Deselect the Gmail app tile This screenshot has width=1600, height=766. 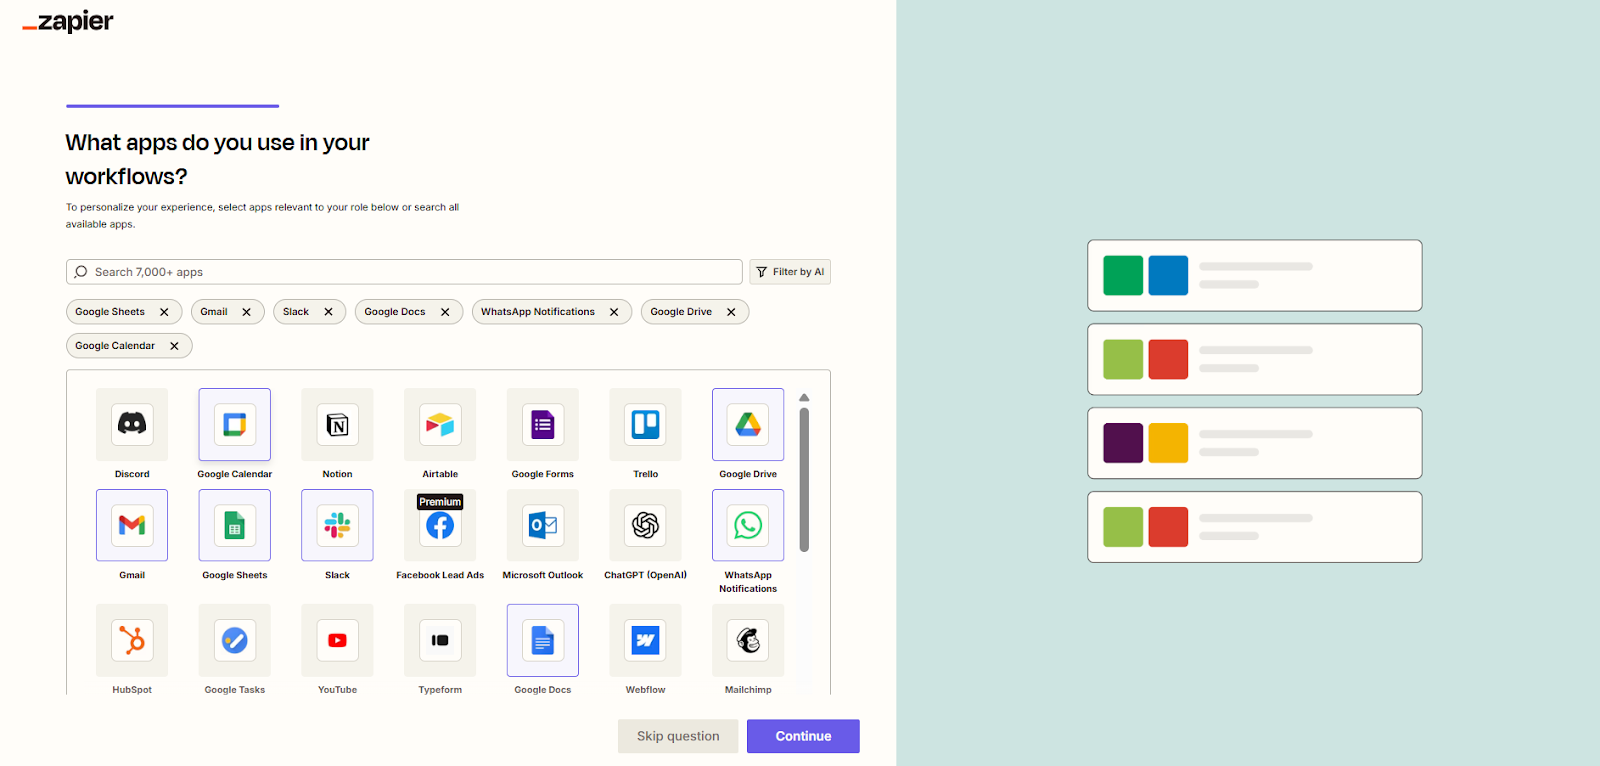(x=132, y=525)
